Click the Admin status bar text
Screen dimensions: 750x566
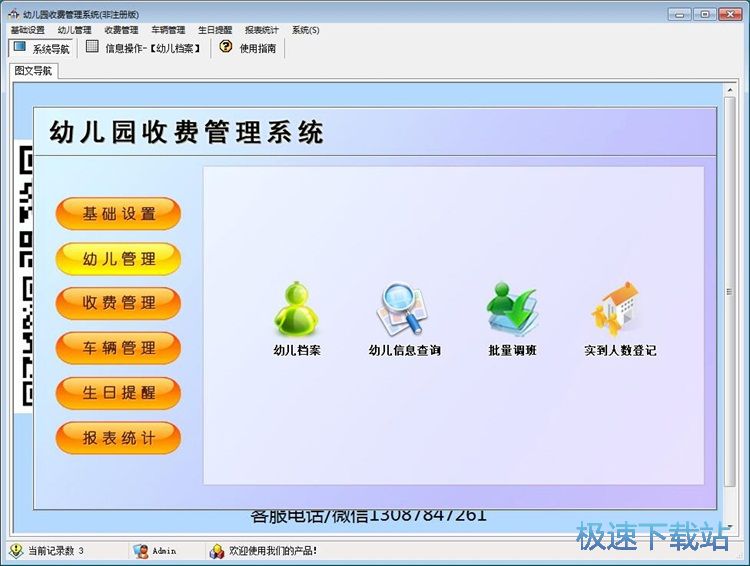pyautogui.click(x=164, y=551)
